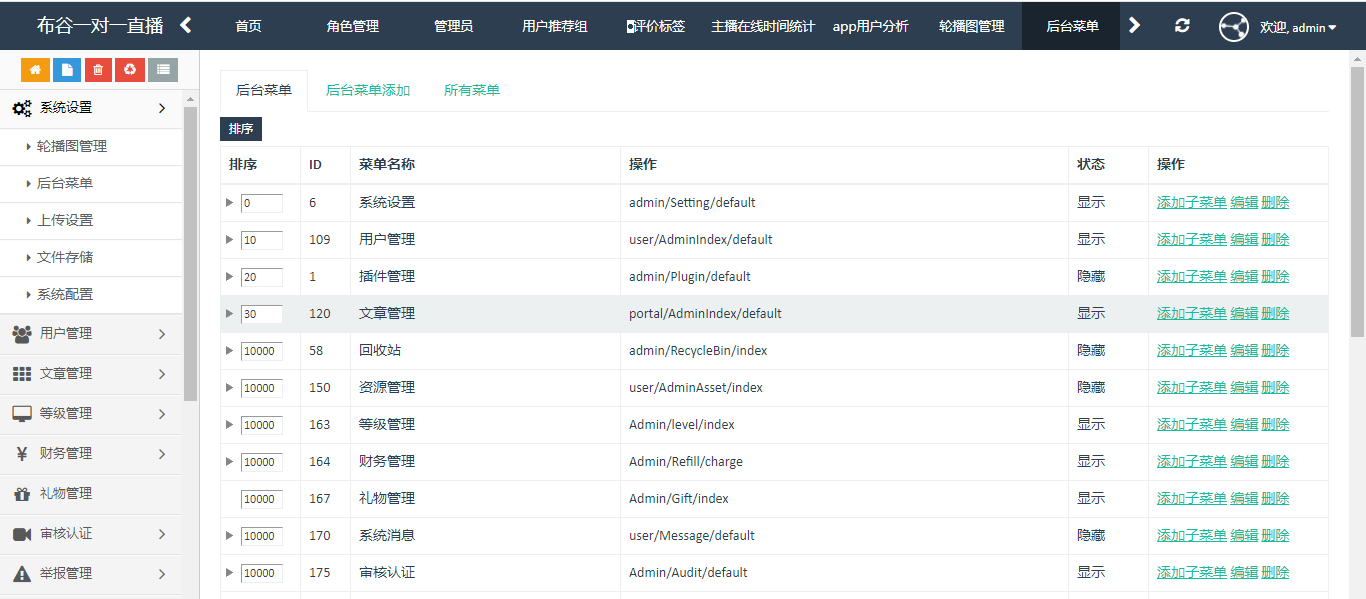Click the blue document icon button
This screenshot has height=599, width=1366.
pos(67,69)
